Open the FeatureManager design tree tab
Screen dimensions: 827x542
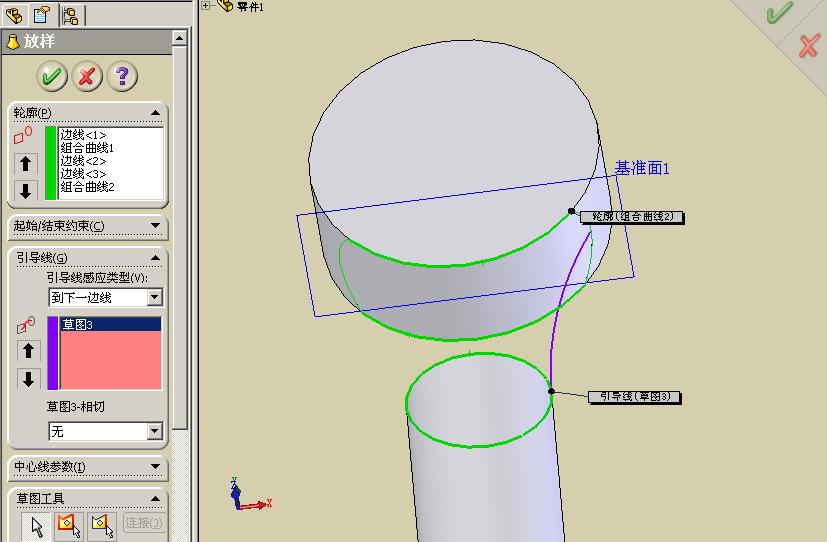click(x=14, y=15)
